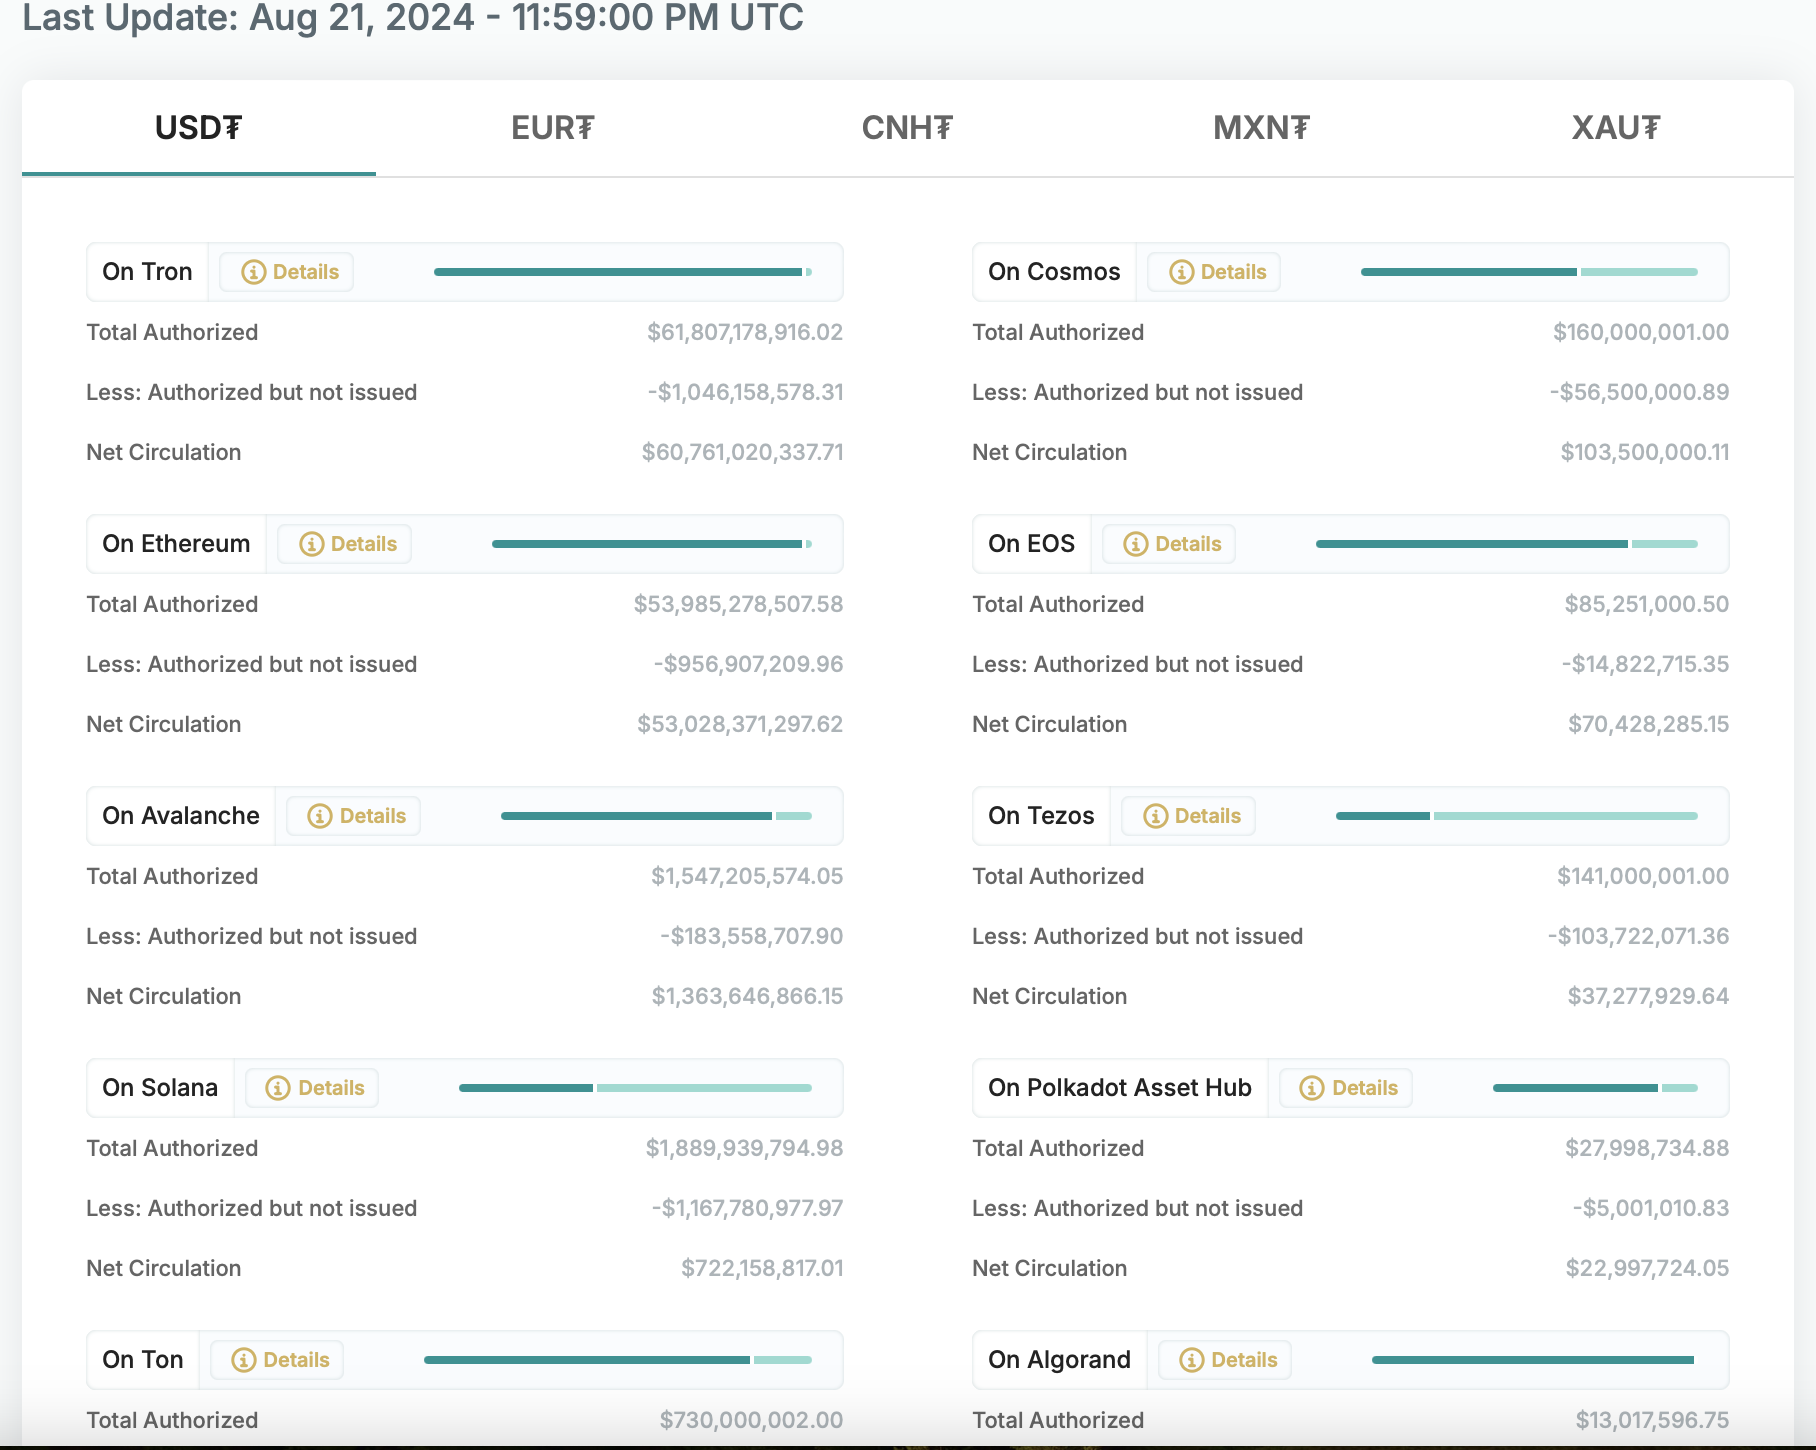The width and height of the screenshot is (1816, 1450).
Task: Click the On Tezos heading
Action: [1041, 816]
